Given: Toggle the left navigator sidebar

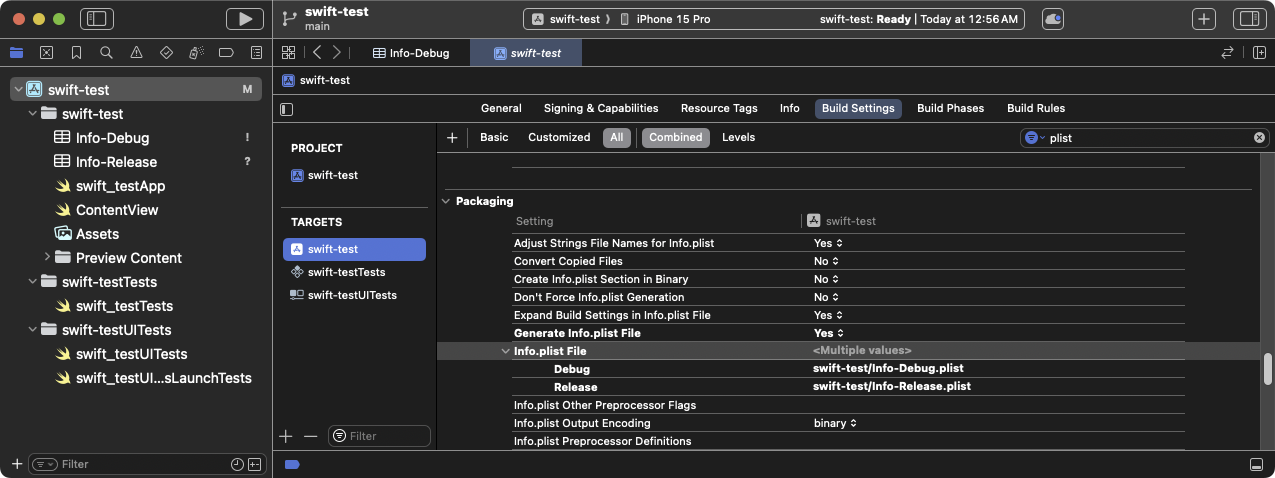Looking at the screenshot, I should point(97,19).
